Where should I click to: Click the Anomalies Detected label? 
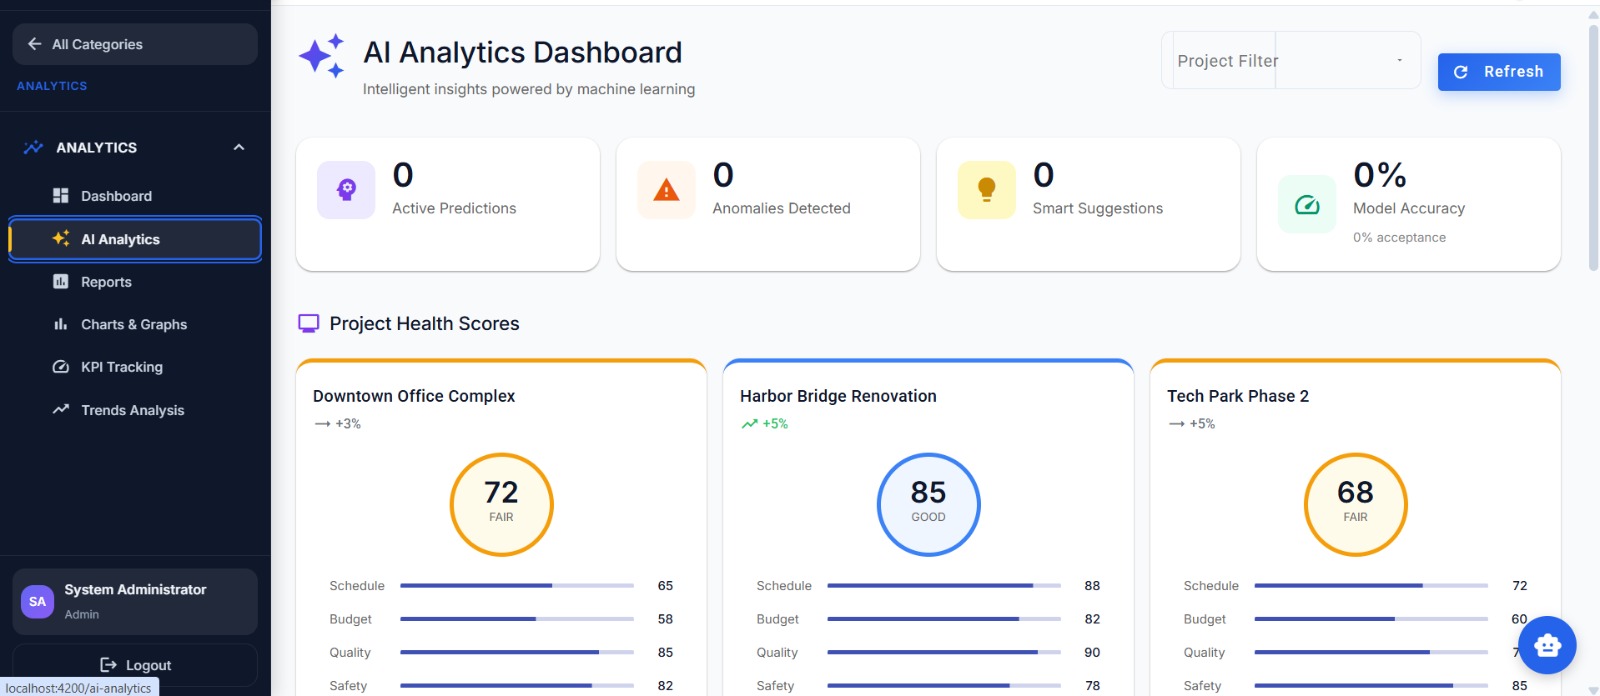point(781,208)
